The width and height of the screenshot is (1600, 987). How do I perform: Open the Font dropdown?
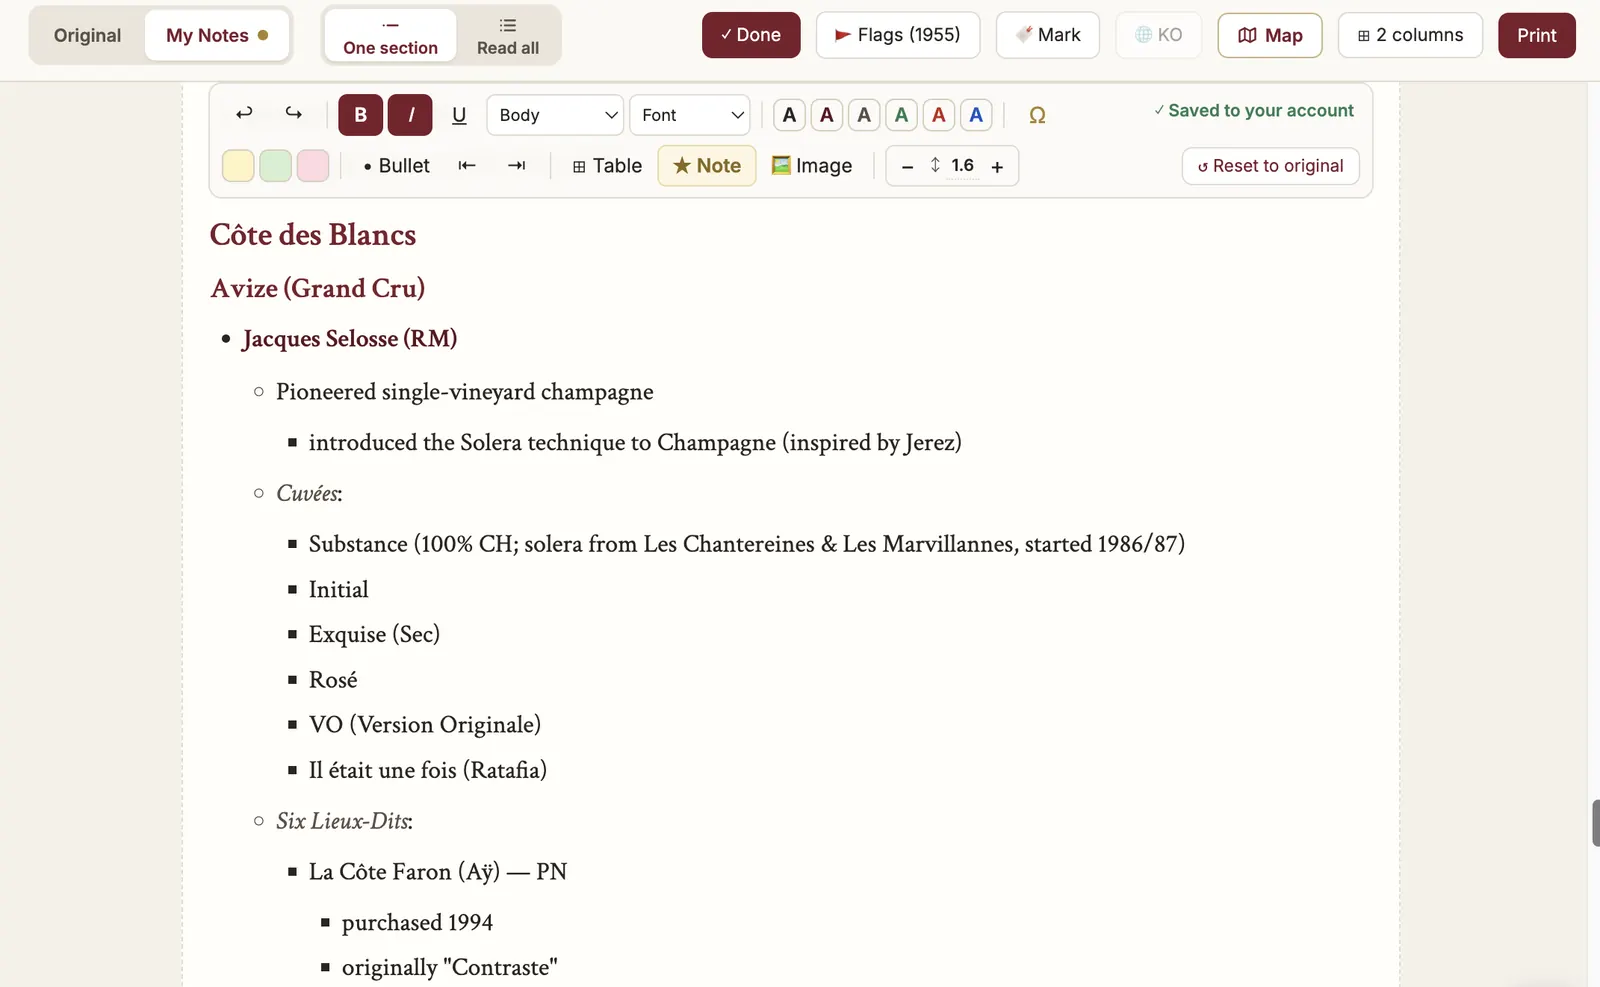click(x=690, y=115)
